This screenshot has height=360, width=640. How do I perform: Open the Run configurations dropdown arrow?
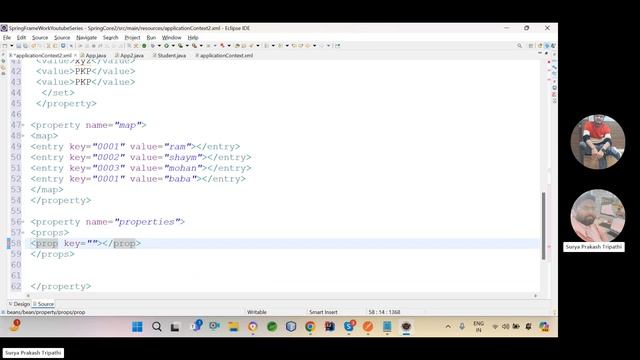tap(173, 46)
